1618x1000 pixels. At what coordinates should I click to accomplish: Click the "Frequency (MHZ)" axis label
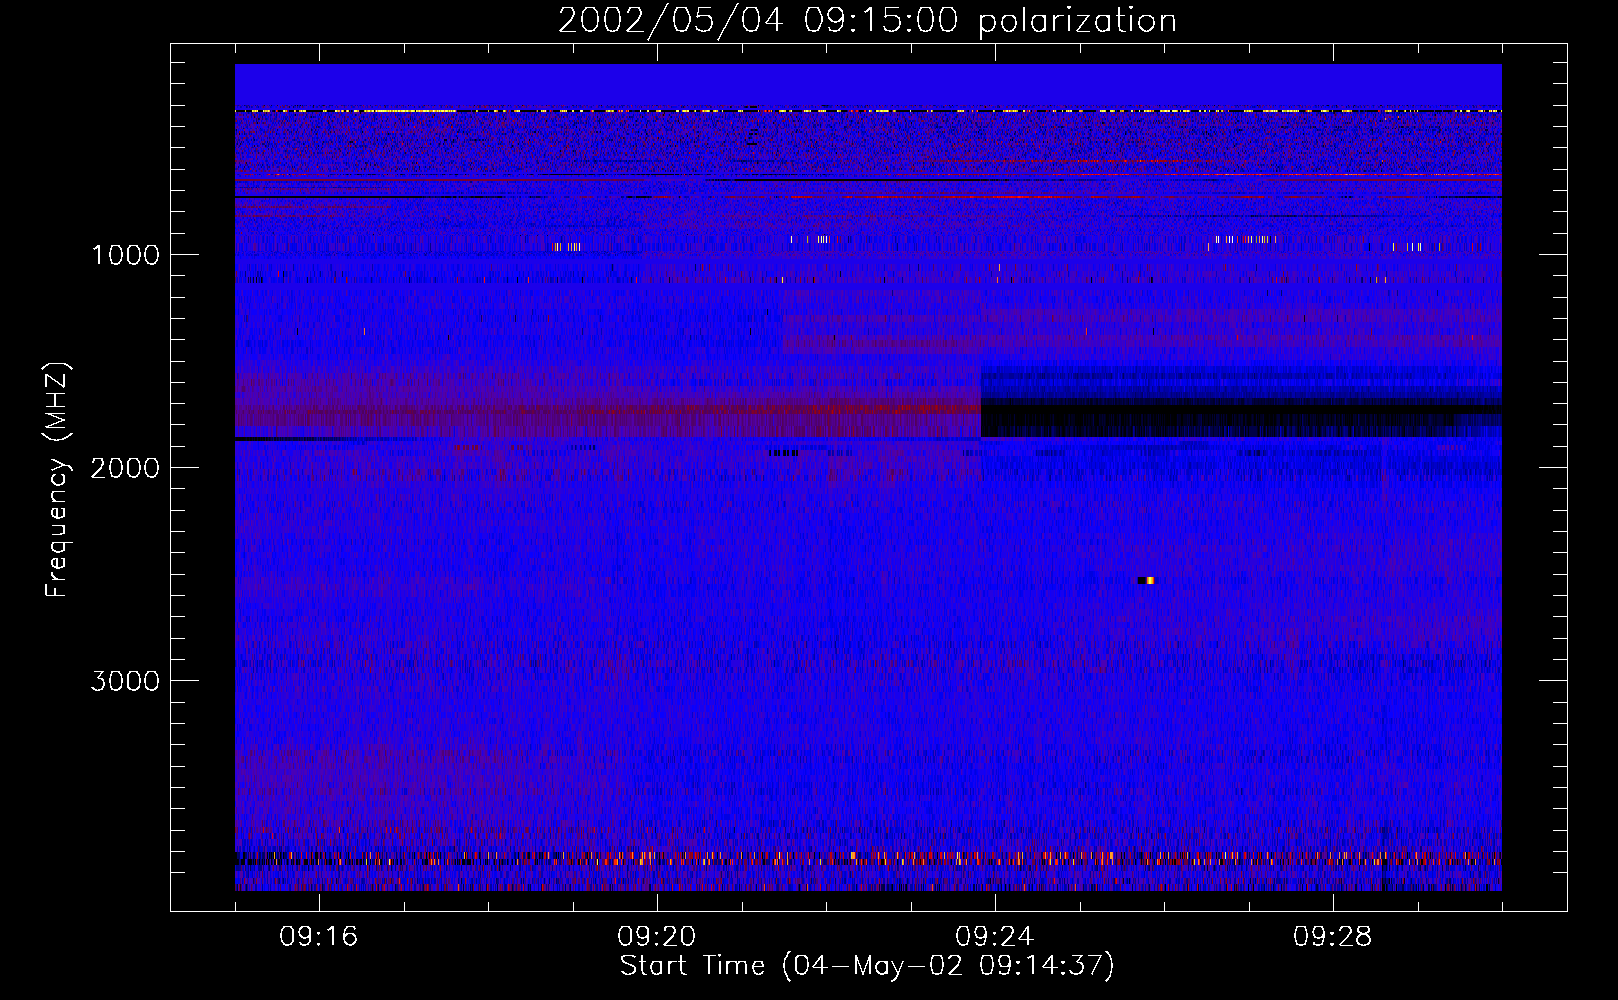click(x=58, y=480)
